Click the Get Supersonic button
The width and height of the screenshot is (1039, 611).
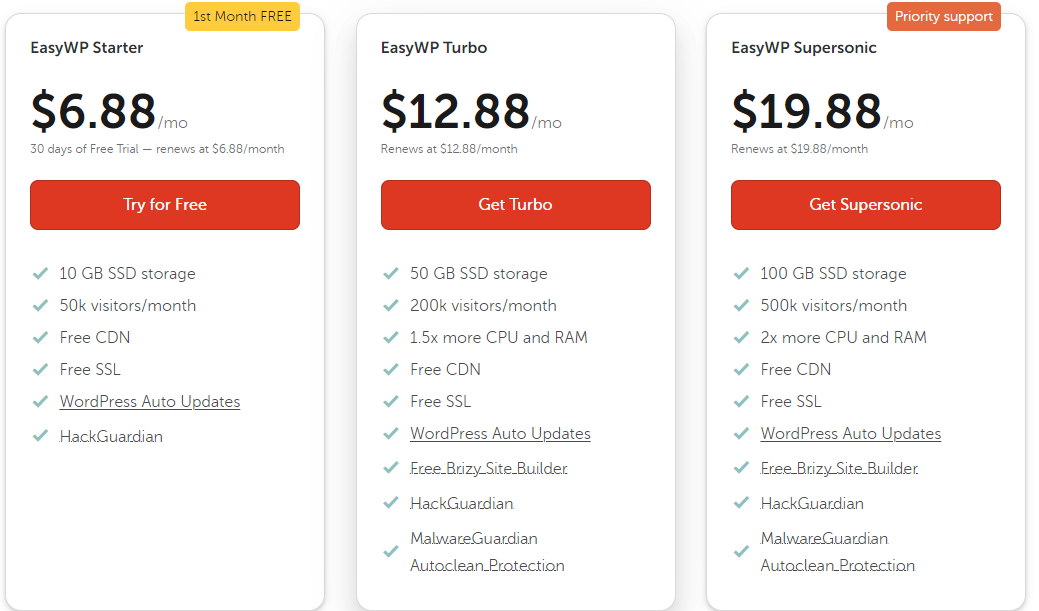pos(865,204)
